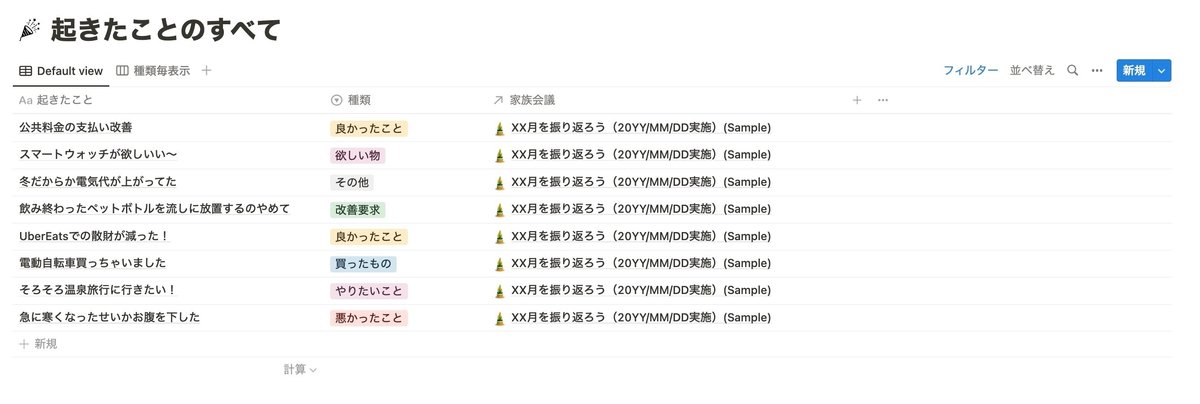1200x404 pixels.
Task: Click the plus icon to add a view
Action: click(207, 71)
